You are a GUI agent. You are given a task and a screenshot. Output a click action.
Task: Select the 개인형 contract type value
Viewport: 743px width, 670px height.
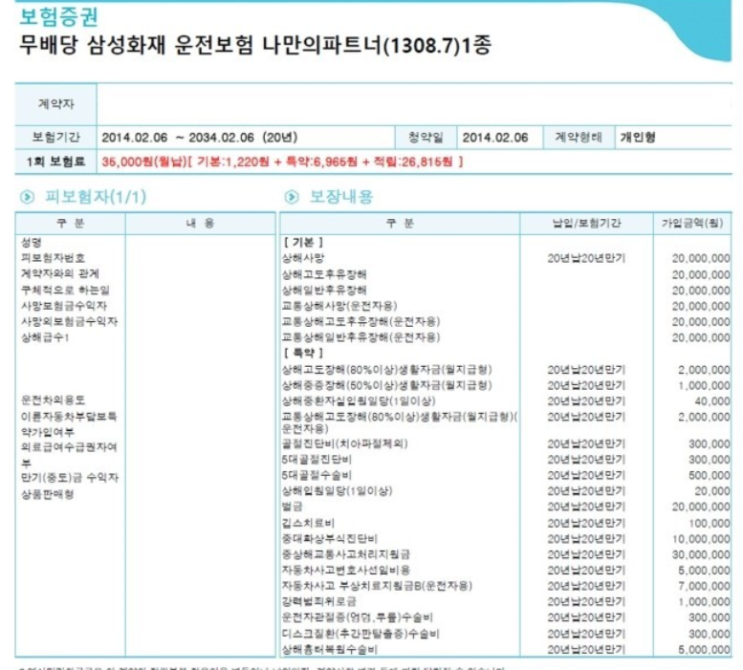(638, 138)
